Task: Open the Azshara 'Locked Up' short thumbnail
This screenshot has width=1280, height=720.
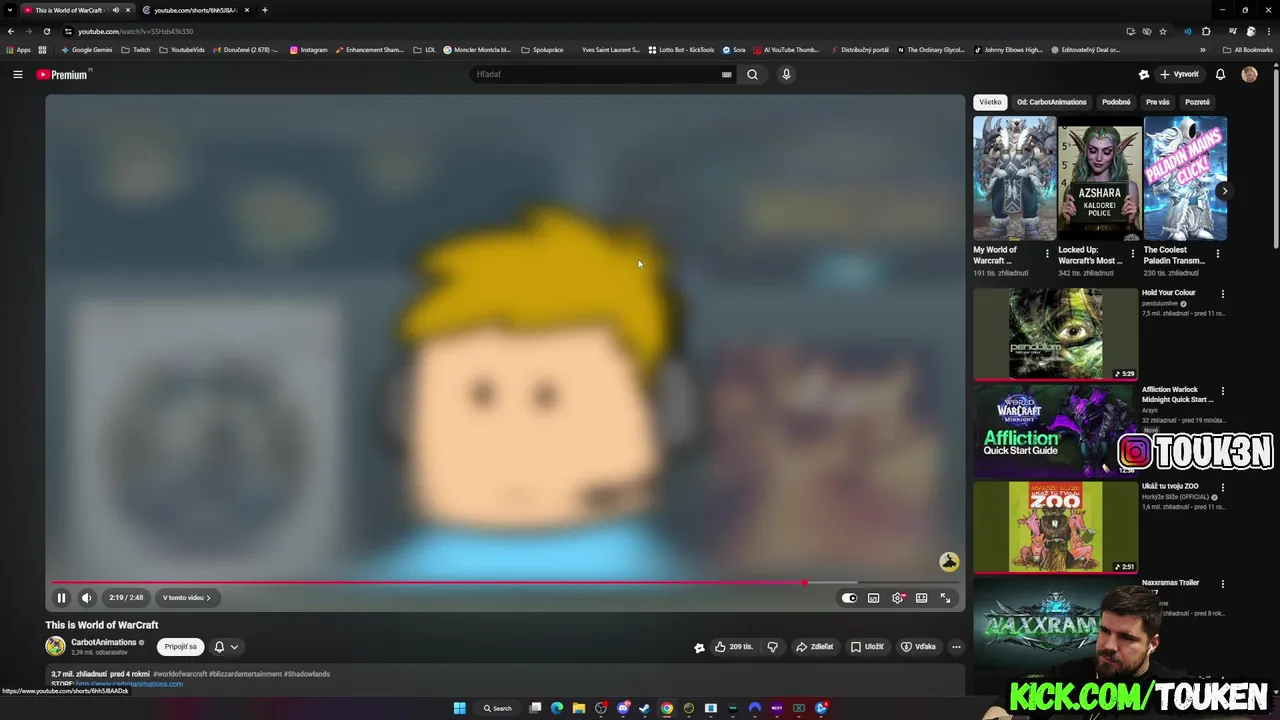Action: point(1099,178)
